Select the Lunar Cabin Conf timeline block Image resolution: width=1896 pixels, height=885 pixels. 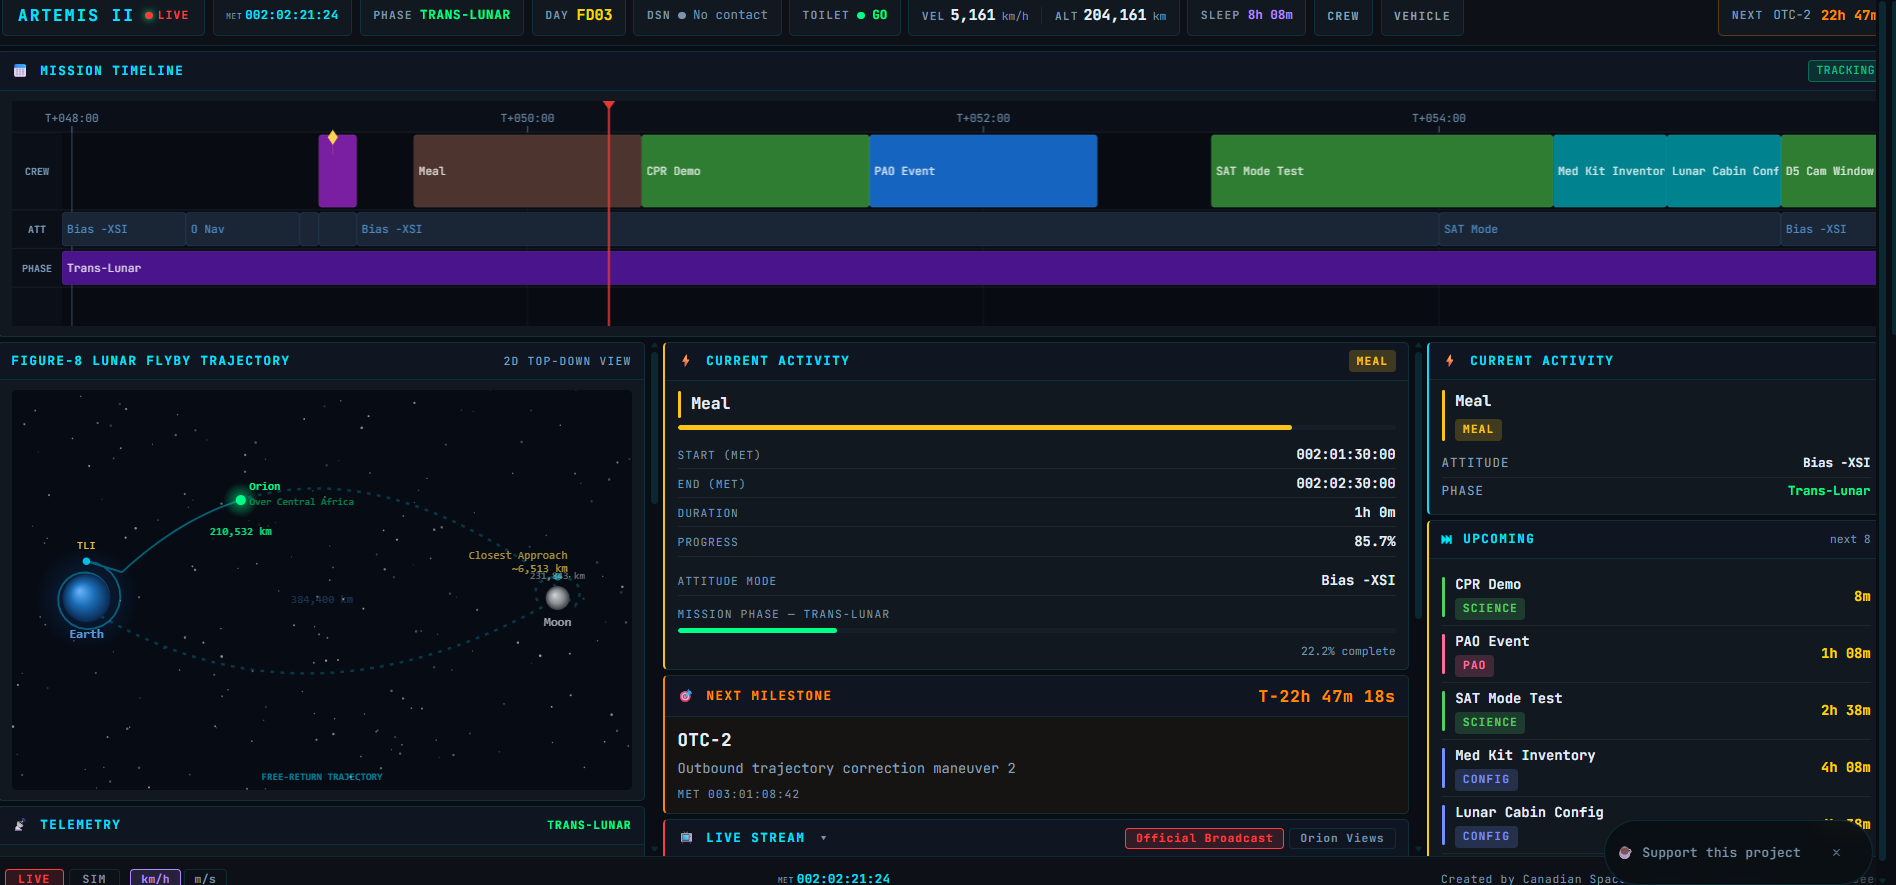click(1724, 171)
